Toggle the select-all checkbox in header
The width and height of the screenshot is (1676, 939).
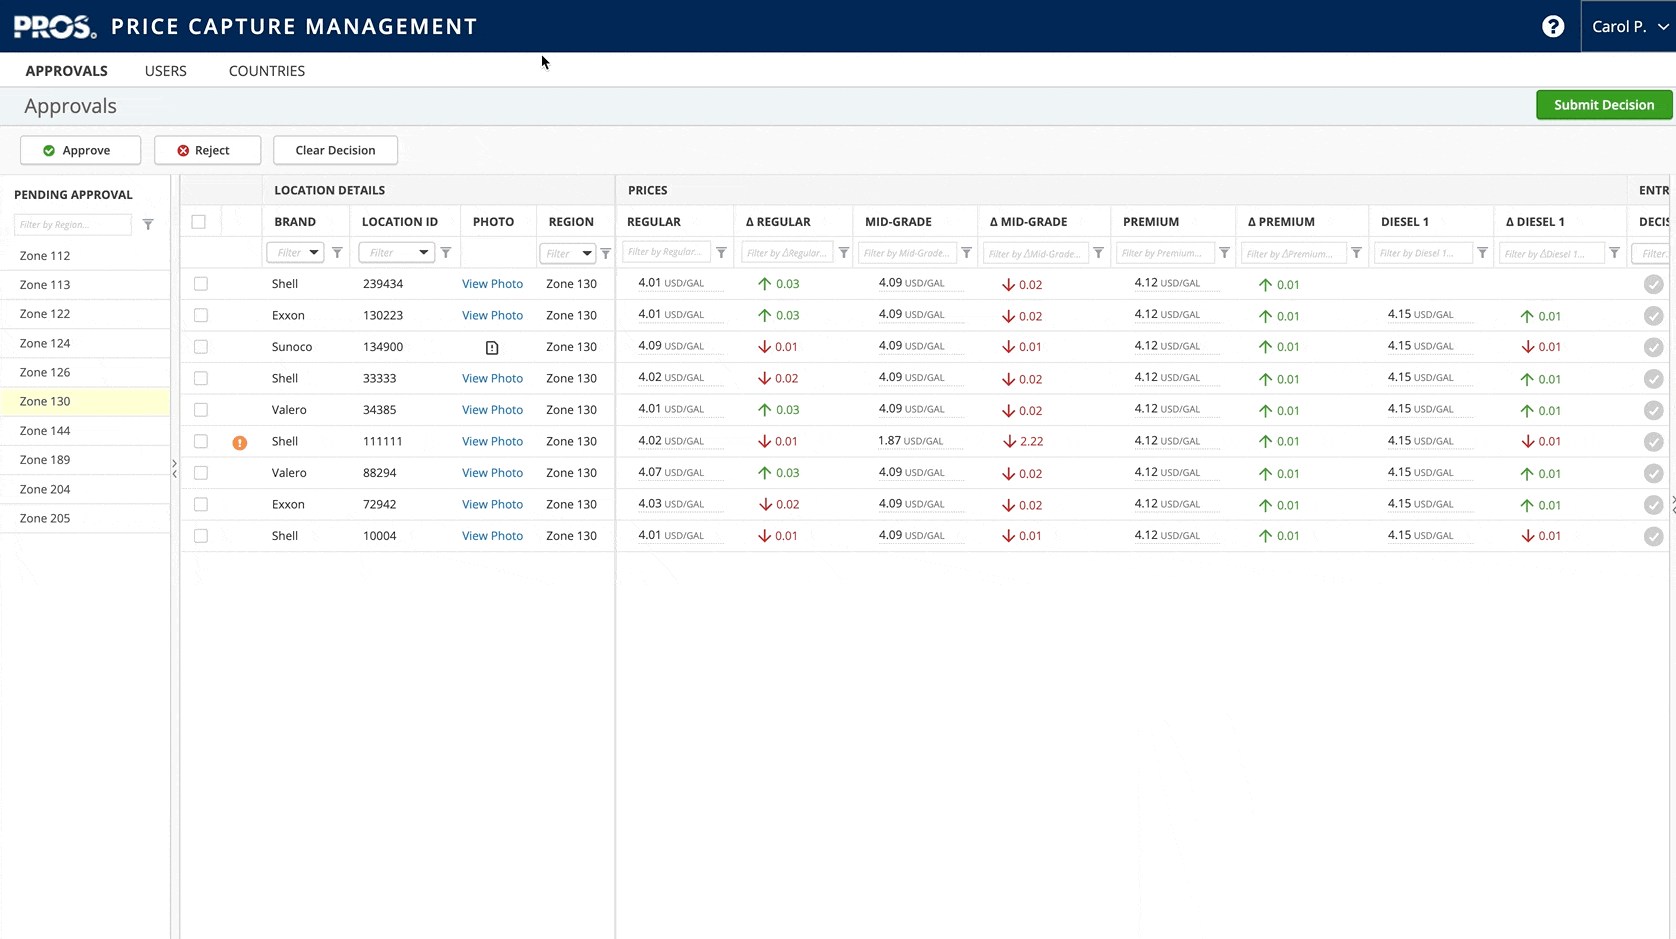(199, 222)
